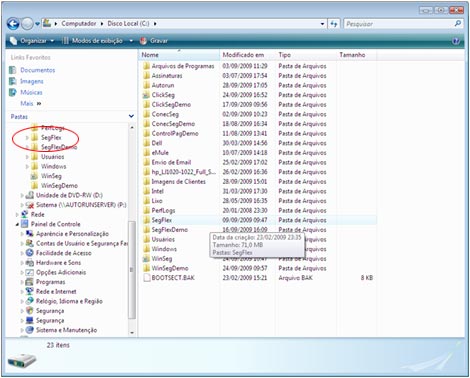Click the Rede e Internet icon
This screenshot has height=378, width=470.
click(x=30, y=291)
